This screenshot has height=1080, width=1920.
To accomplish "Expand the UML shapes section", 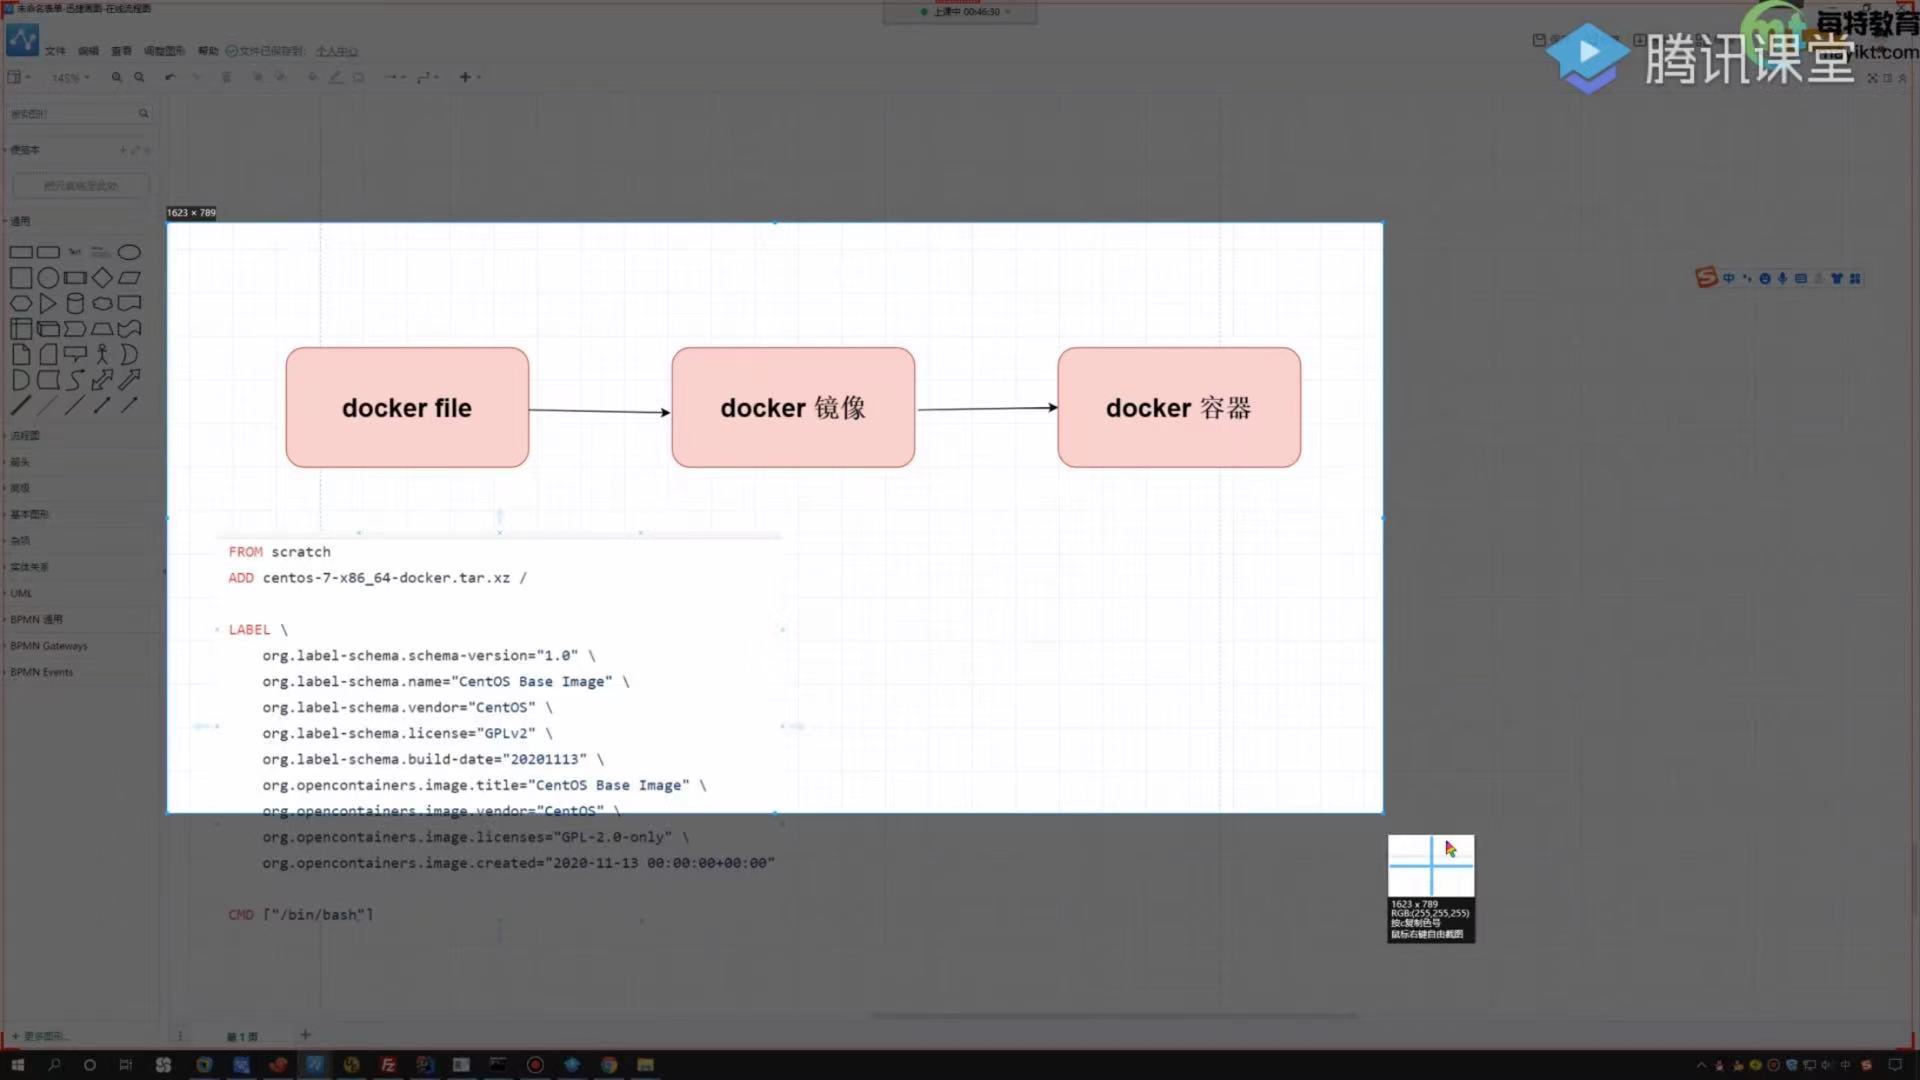I will tap(21, 593).
